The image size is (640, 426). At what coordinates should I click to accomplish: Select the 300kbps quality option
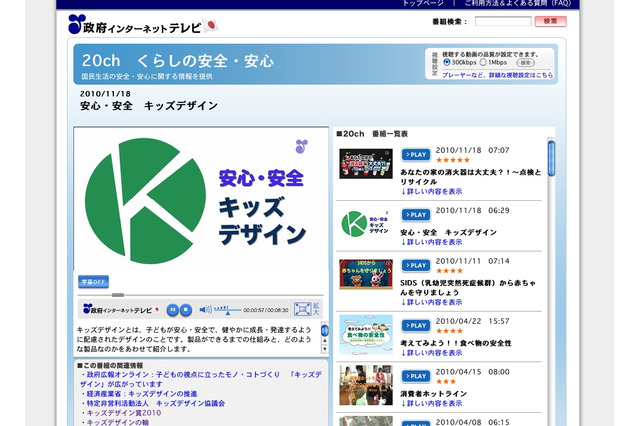447,62
